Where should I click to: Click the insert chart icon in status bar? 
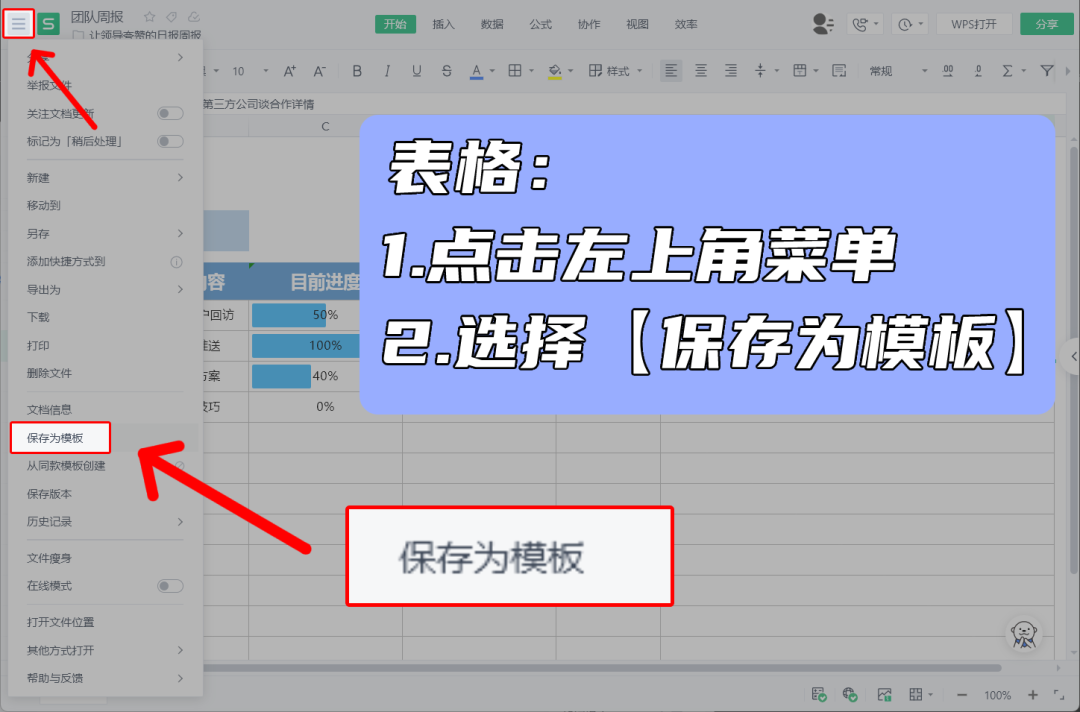click(x=884, y=694)
